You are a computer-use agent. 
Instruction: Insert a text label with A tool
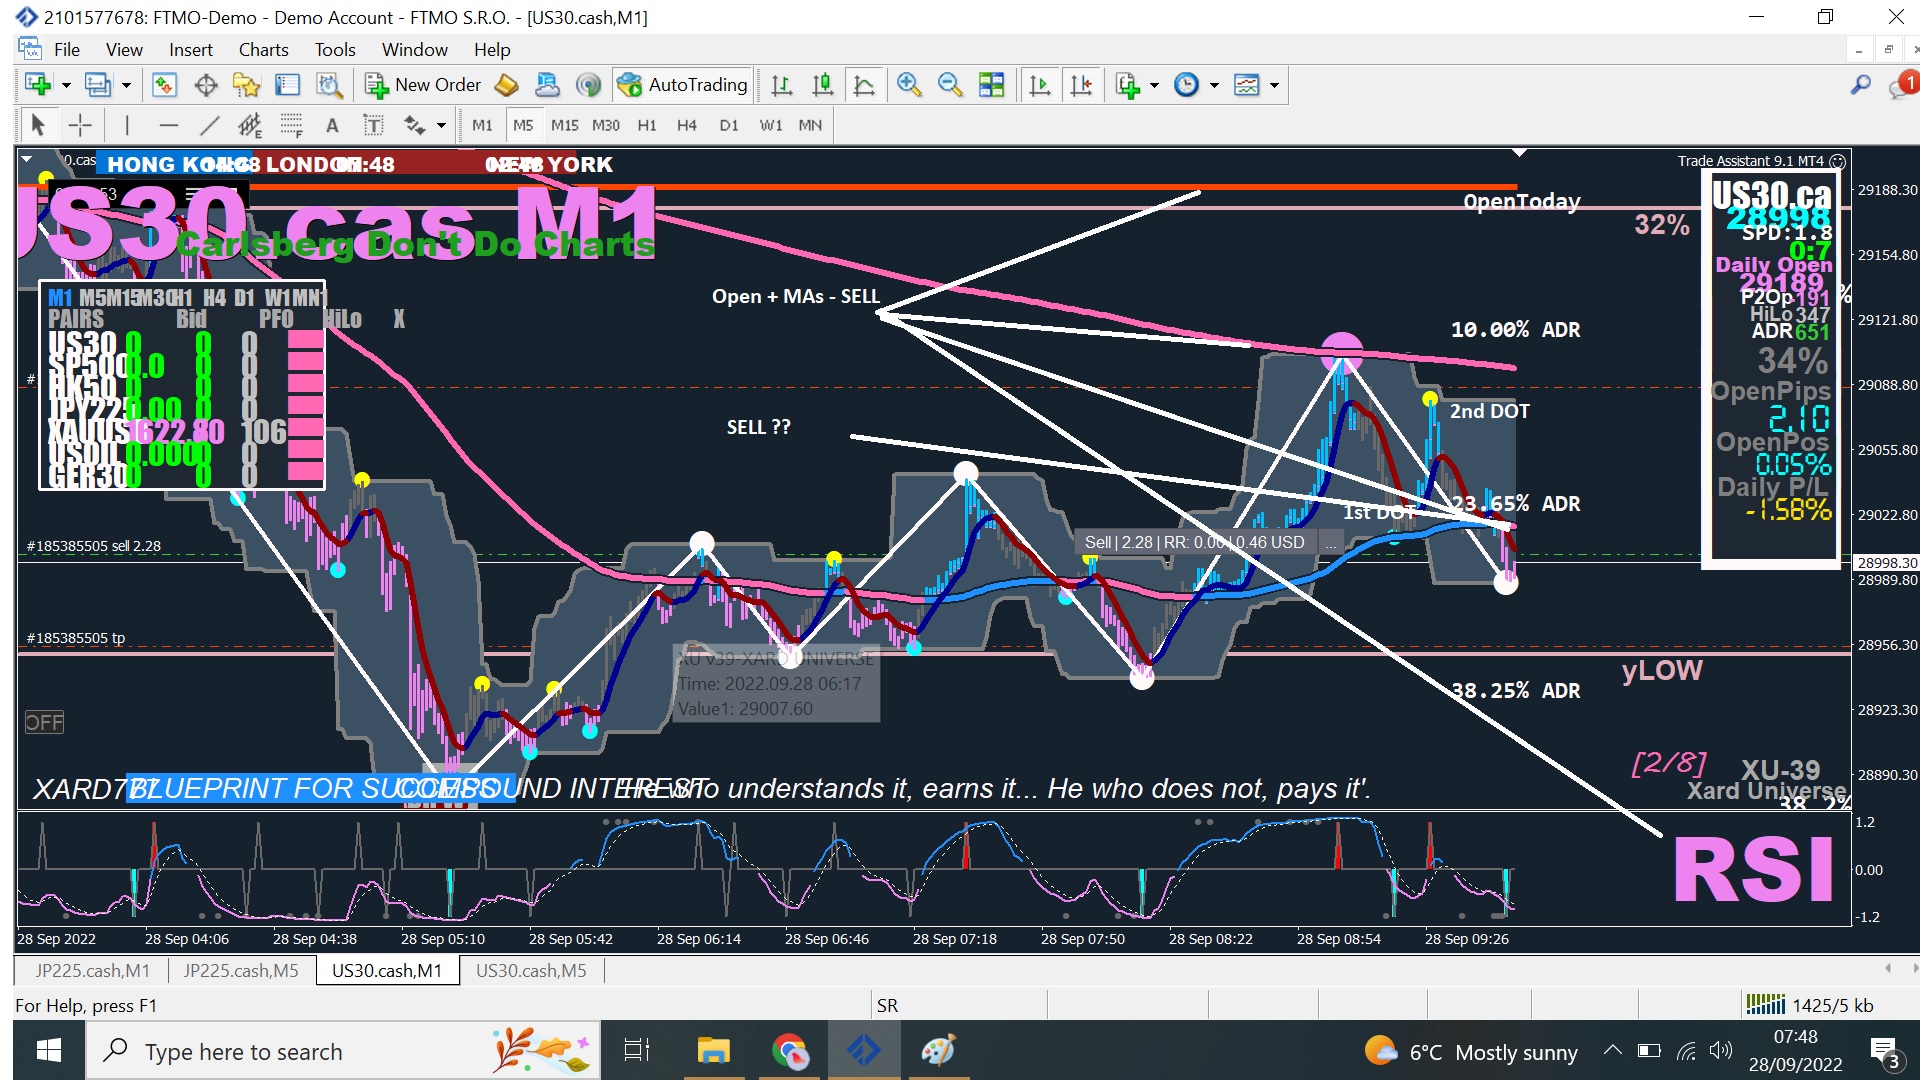pyautogui.click(x=332, y=125)
